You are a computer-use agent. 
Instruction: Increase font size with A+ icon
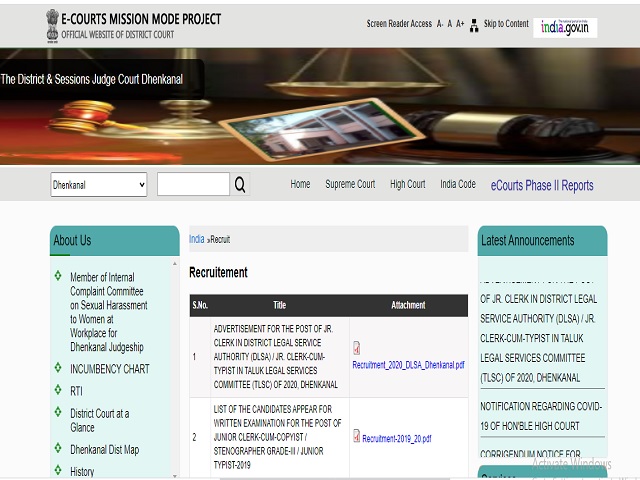point(460,24)
